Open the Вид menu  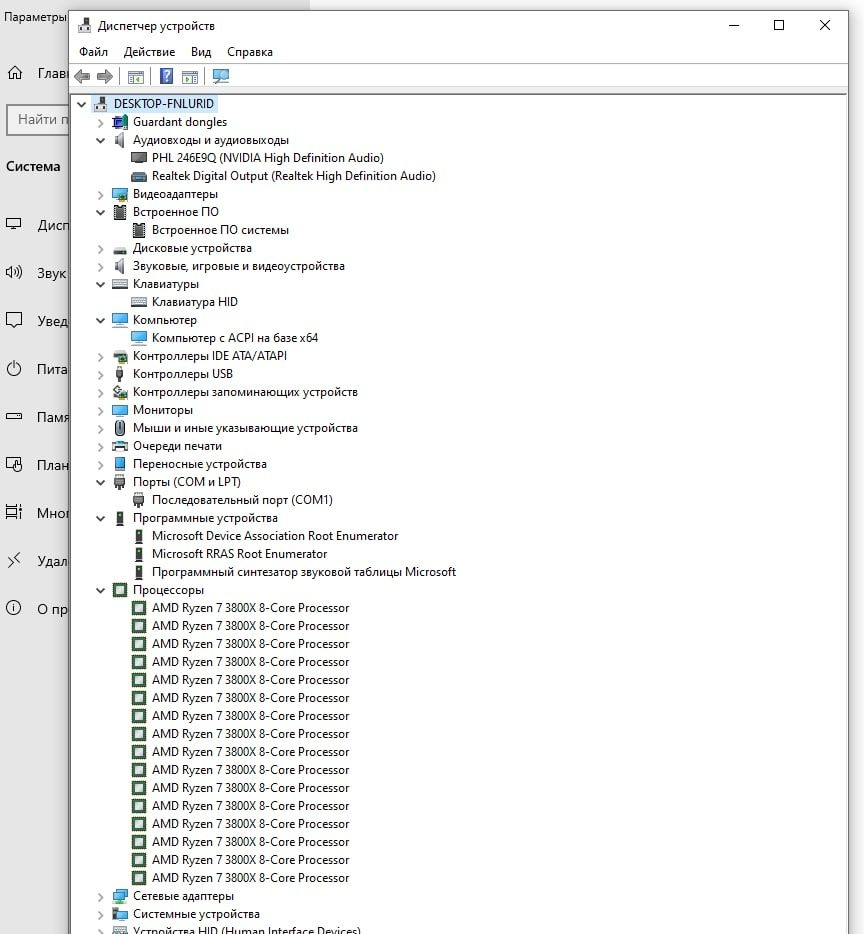(201, 52)
